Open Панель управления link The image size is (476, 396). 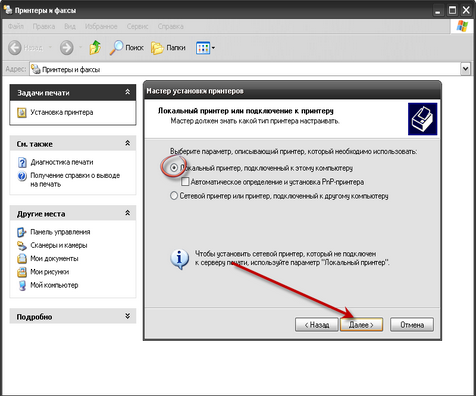pos(60,232)
